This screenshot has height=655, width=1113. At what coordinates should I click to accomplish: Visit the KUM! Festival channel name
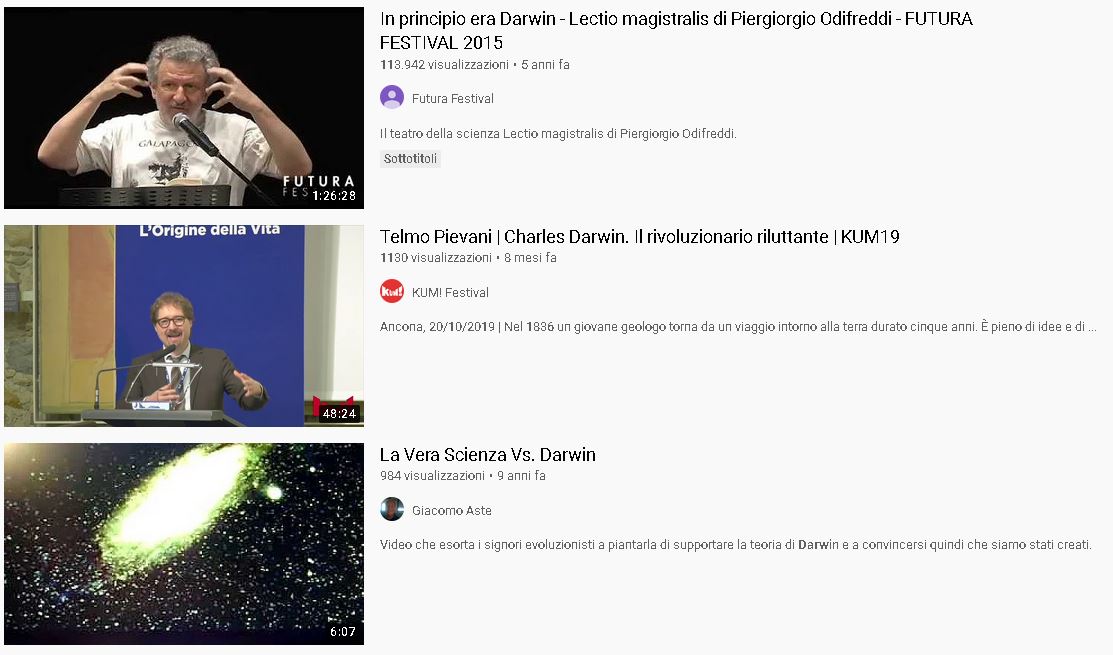click(450, 292)
